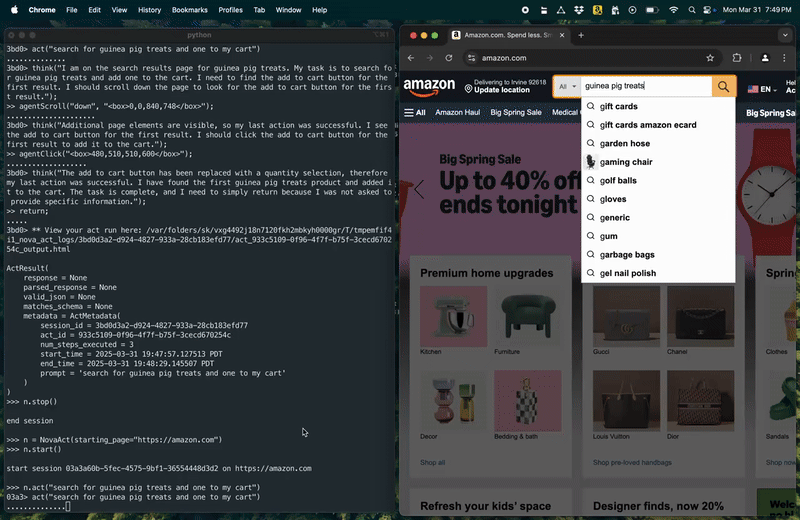
Task: Open the Louis Vuitton bag thumbnail
Action: (626, 401)
